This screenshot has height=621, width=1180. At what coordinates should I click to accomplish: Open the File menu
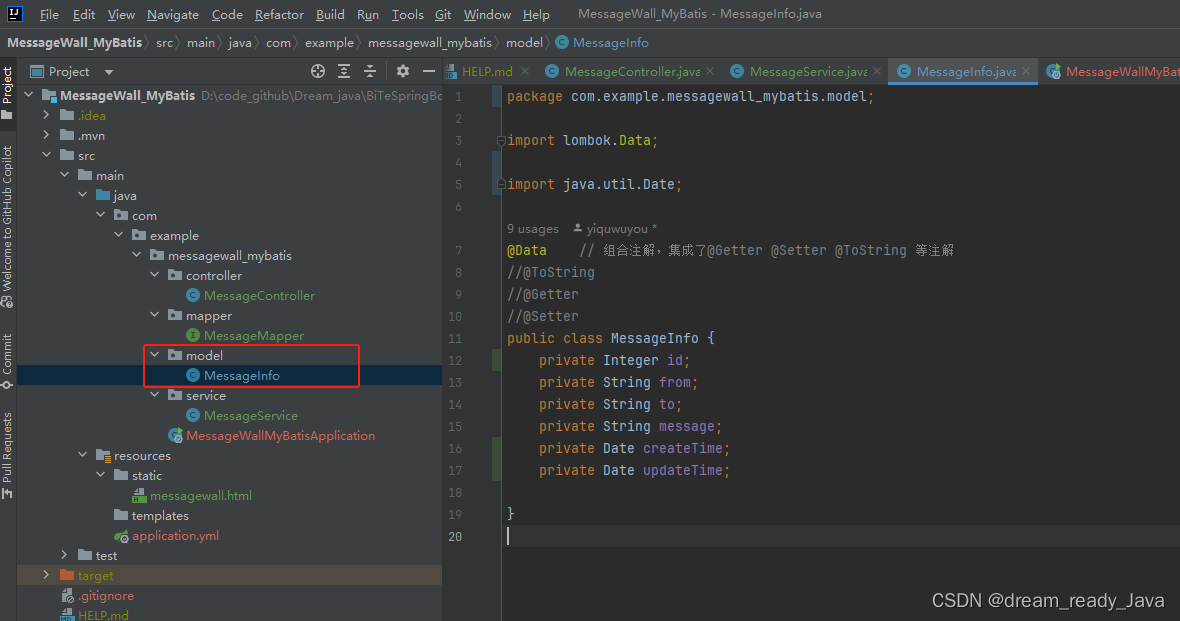[x=49, y=14]
